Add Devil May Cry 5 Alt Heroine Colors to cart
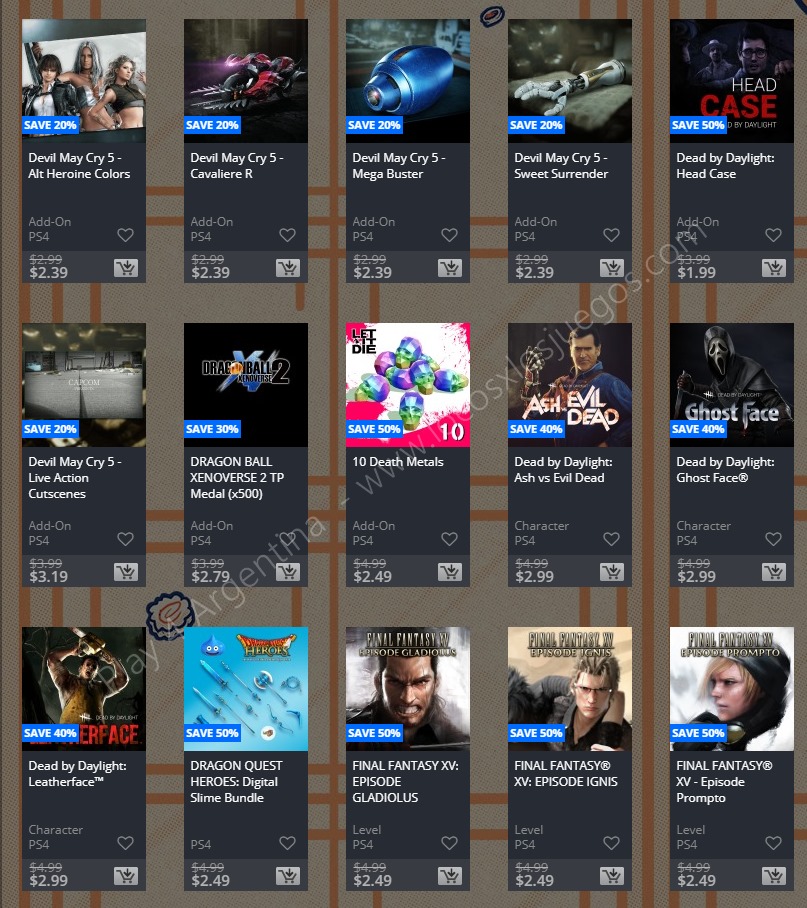Screen dimensions: 807x908 pos(126,268)
